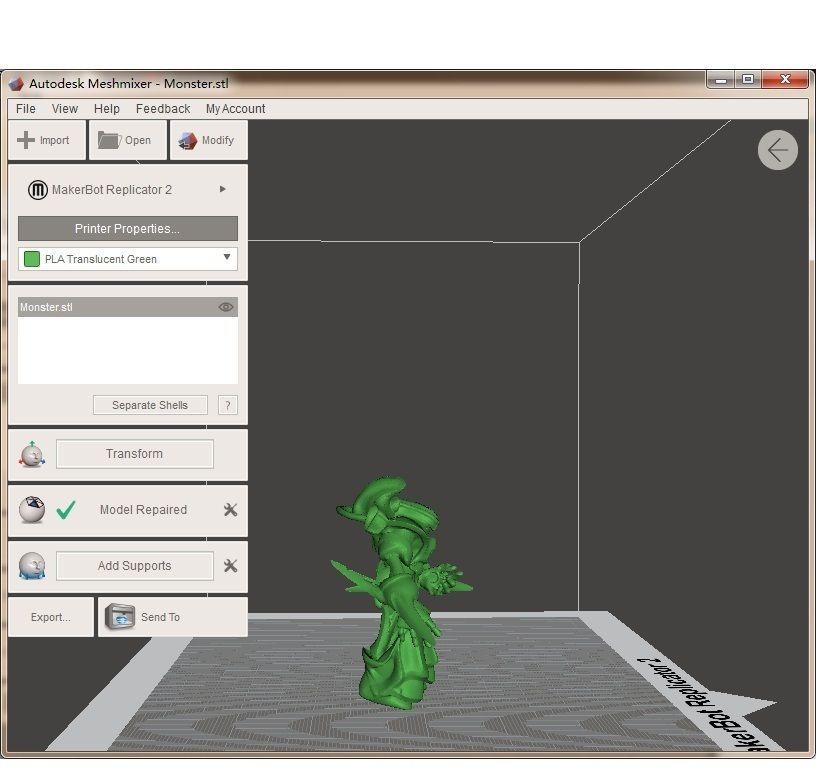Click the back arrow circle button

pos(777,150)
